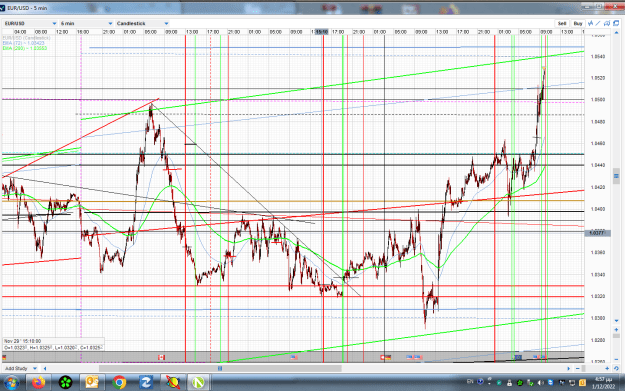Open the green N trading app in taskbar
This screenshot has width=625, height=391.
point(198,383)
